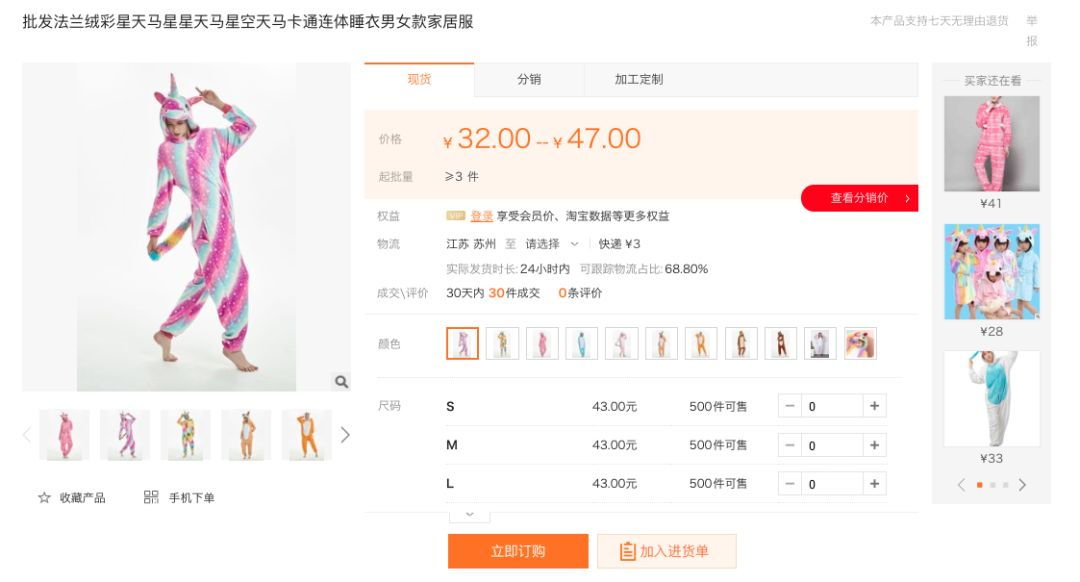Image resolution: width=1080 pixels, height=582 pixels.
Task: Open the mobile order QR code icon
Action: 151,497
